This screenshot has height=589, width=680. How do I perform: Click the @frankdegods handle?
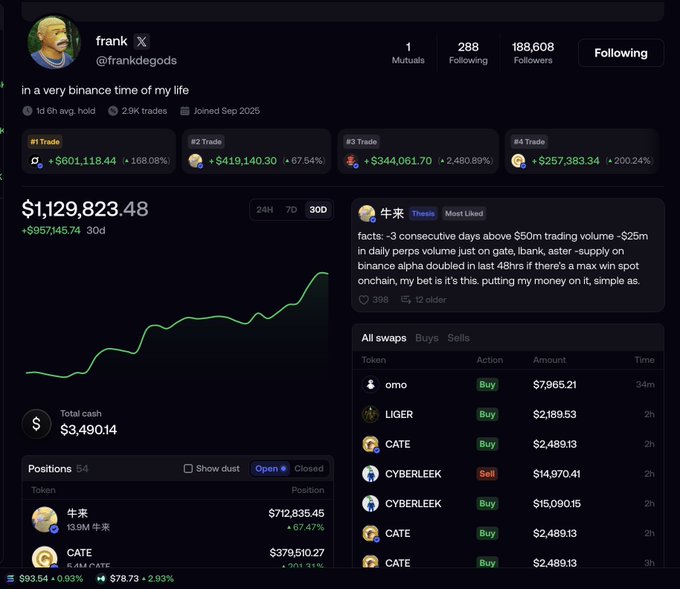tap(136, 60)
